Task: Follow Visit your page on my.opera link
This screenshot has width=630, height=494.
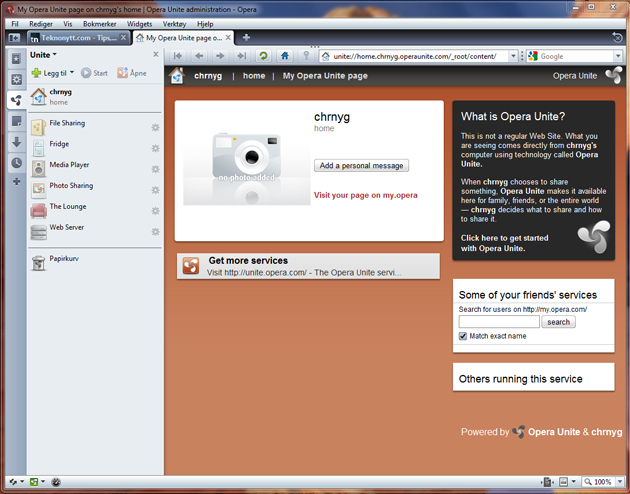Action: 366,195
